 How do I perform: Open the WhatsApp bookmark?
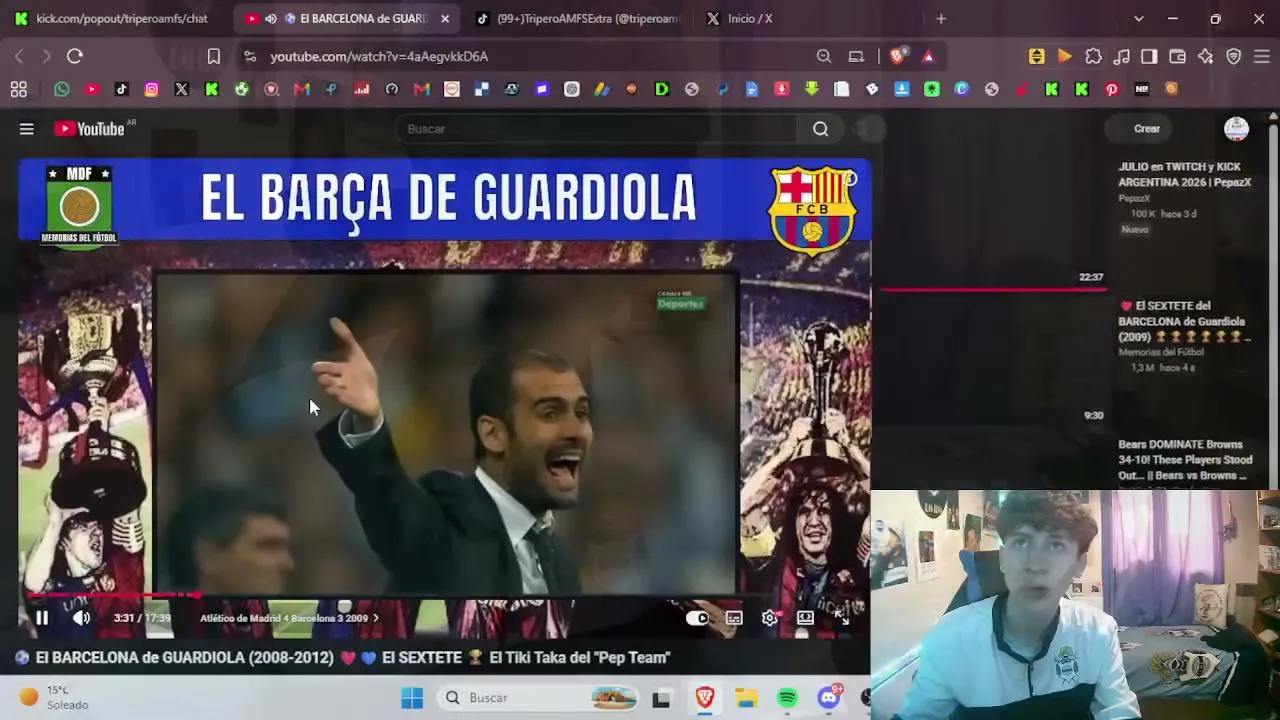[x=62, y=90]
